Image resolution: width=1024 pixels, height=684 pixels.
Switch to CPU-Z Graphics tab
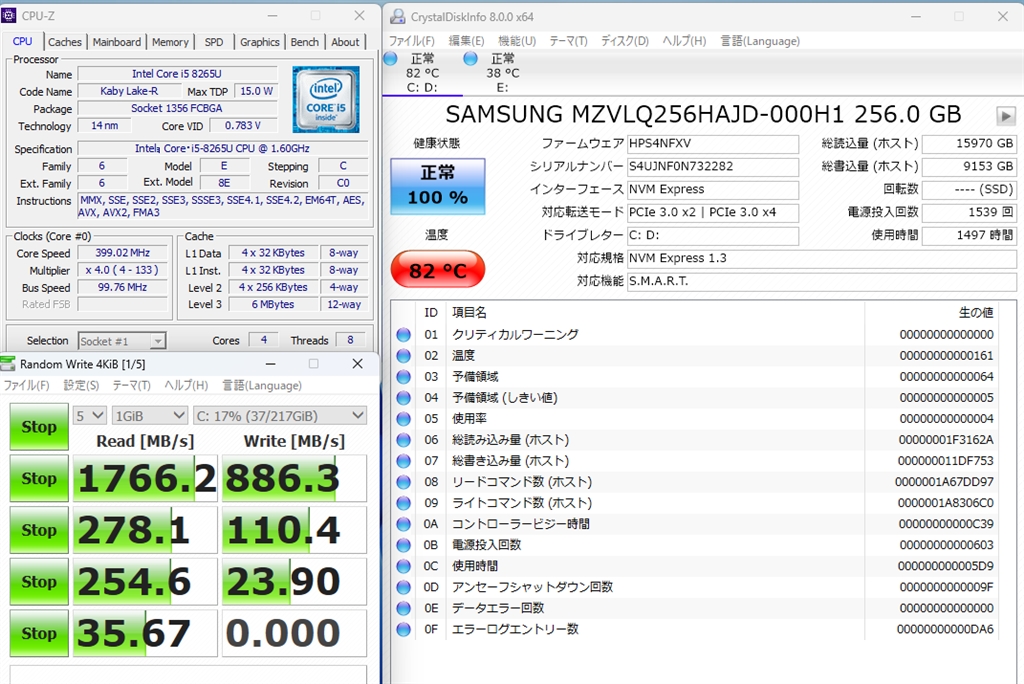pos(259,42)
